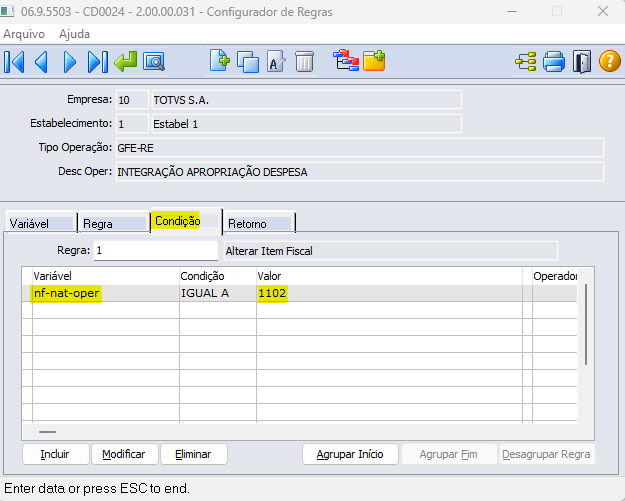
Task: Click the Agrupar Início button
Action: (350, 454)
